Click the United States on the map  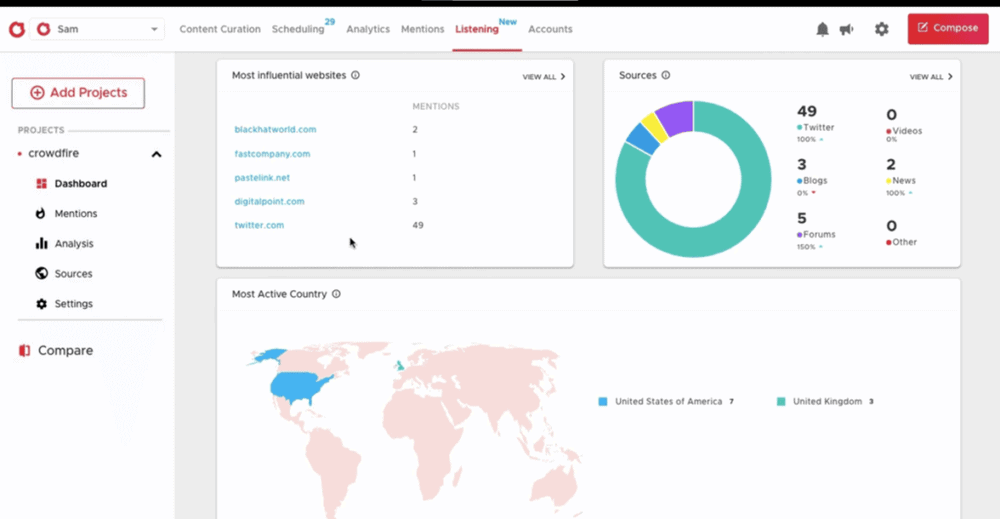(298, 388)
